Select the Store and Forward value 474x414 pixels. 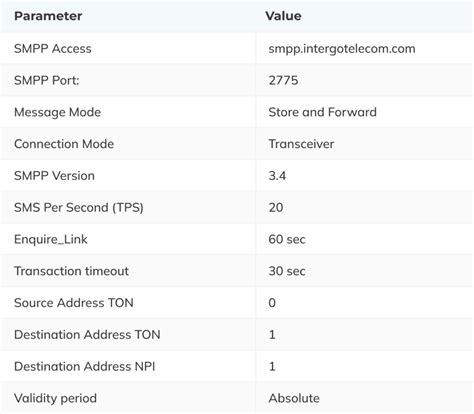coord(323,112)
